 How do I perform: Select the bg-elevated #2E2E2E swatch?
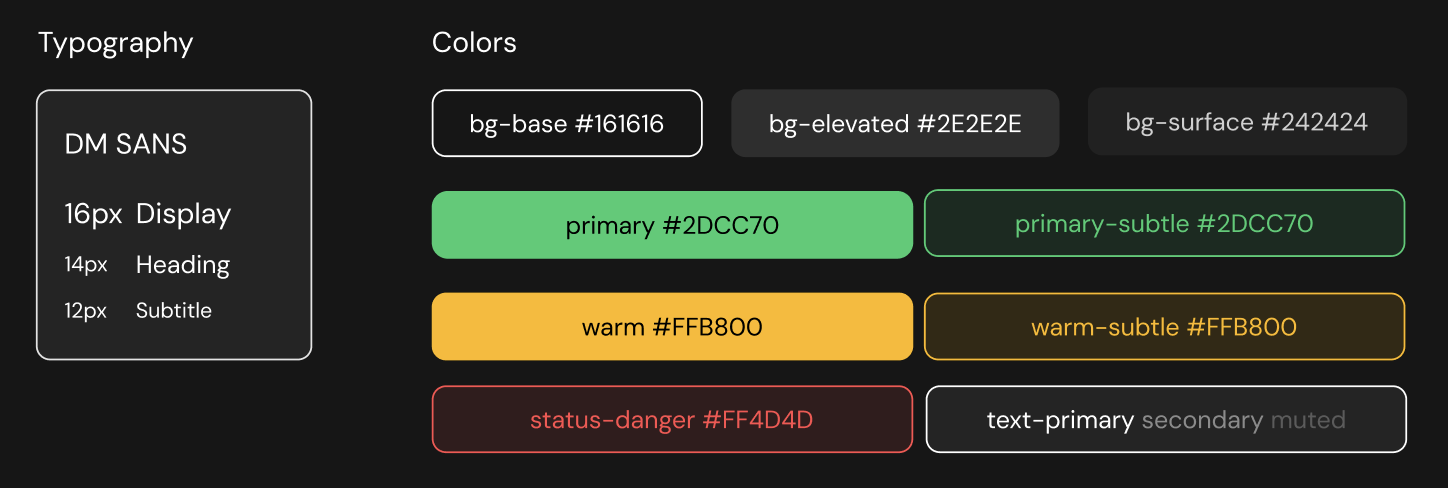tap(895, 124)
